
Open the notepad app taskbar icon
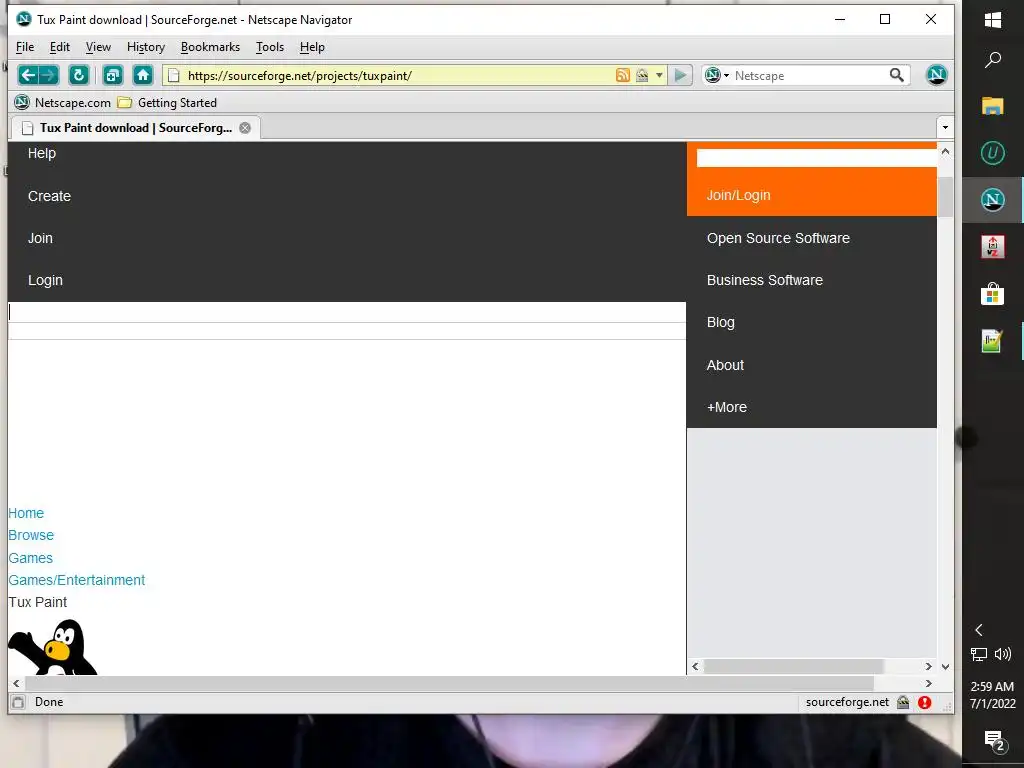tap(993, 341)
